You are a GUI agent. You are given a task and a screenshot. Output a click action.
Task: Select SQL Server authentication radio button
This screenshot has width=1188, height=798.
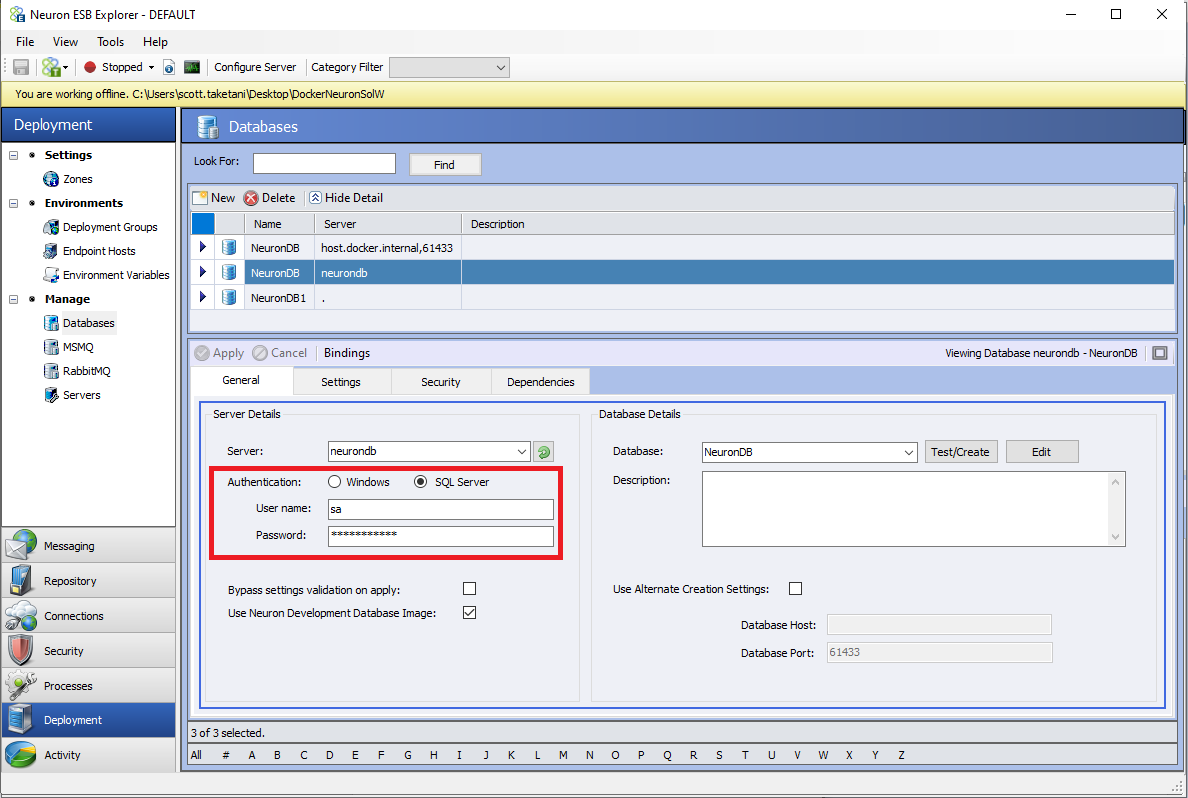coord(420,482)
